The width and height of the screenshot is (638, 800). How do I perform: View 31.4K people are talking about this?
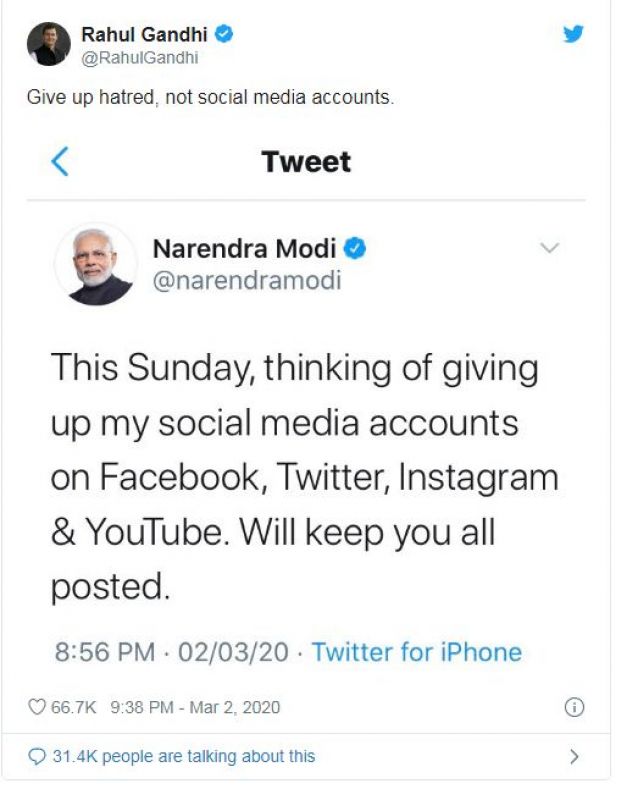[184, 756]
